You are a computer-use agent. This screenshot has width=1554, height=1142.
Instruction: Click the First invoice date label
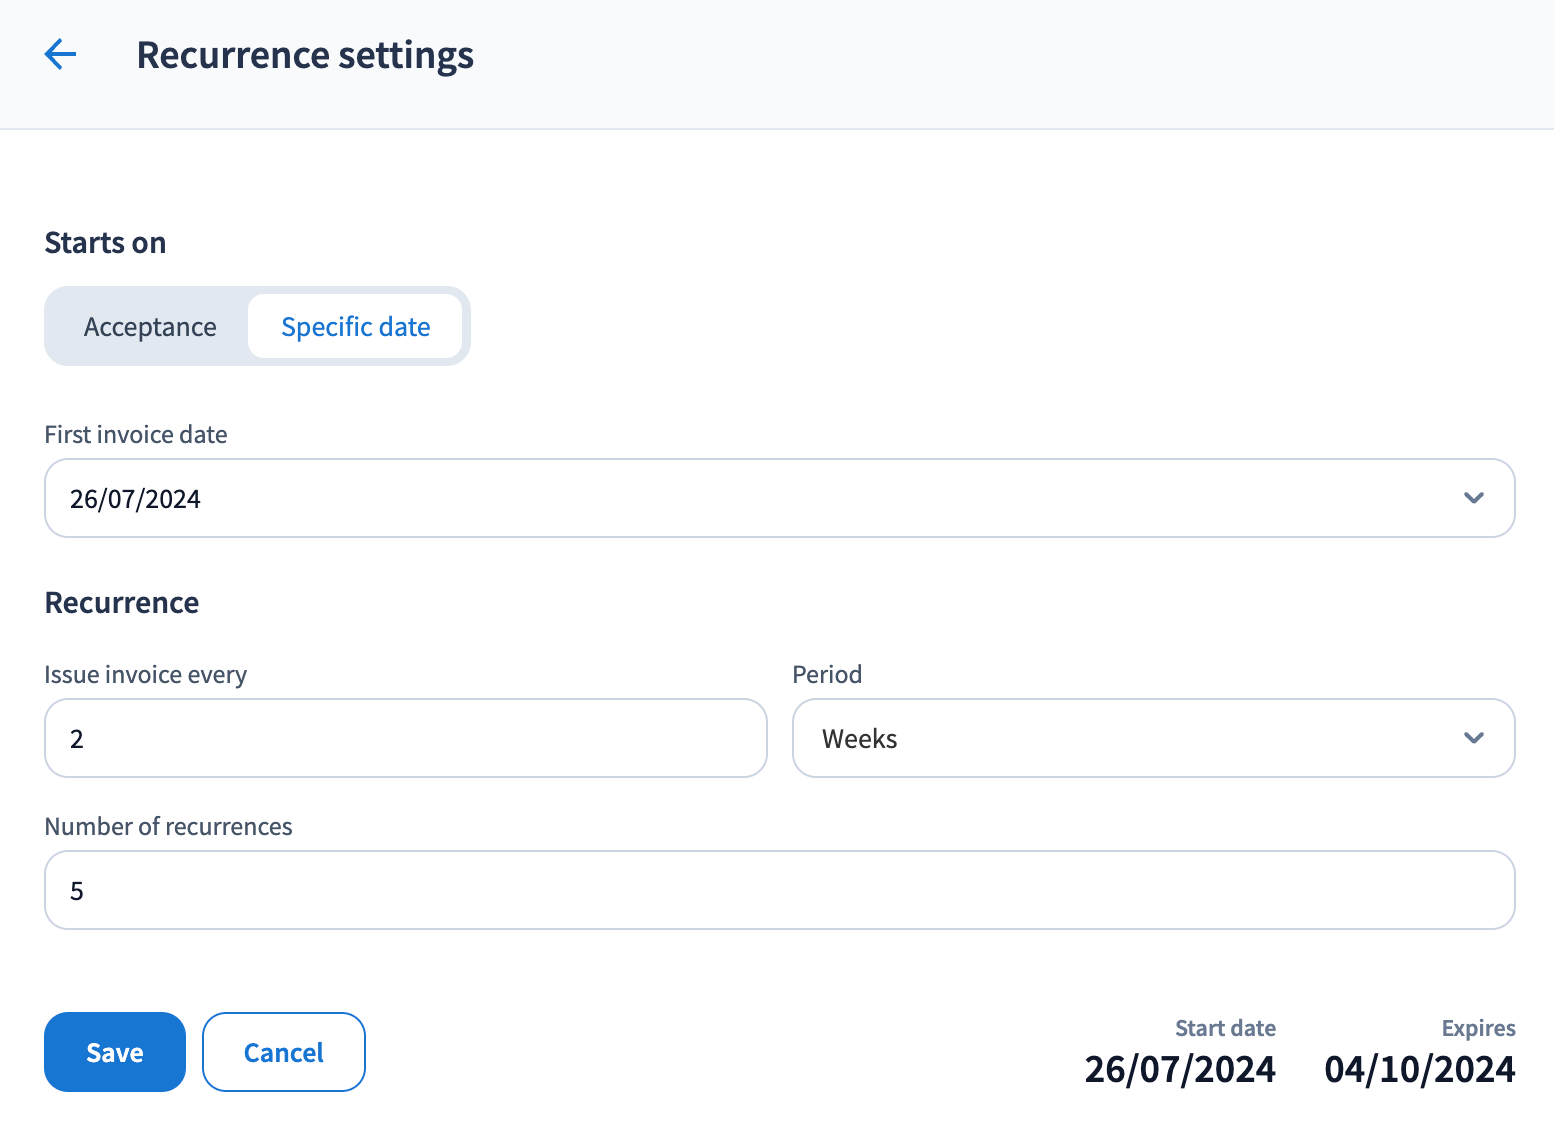(136, 435)
